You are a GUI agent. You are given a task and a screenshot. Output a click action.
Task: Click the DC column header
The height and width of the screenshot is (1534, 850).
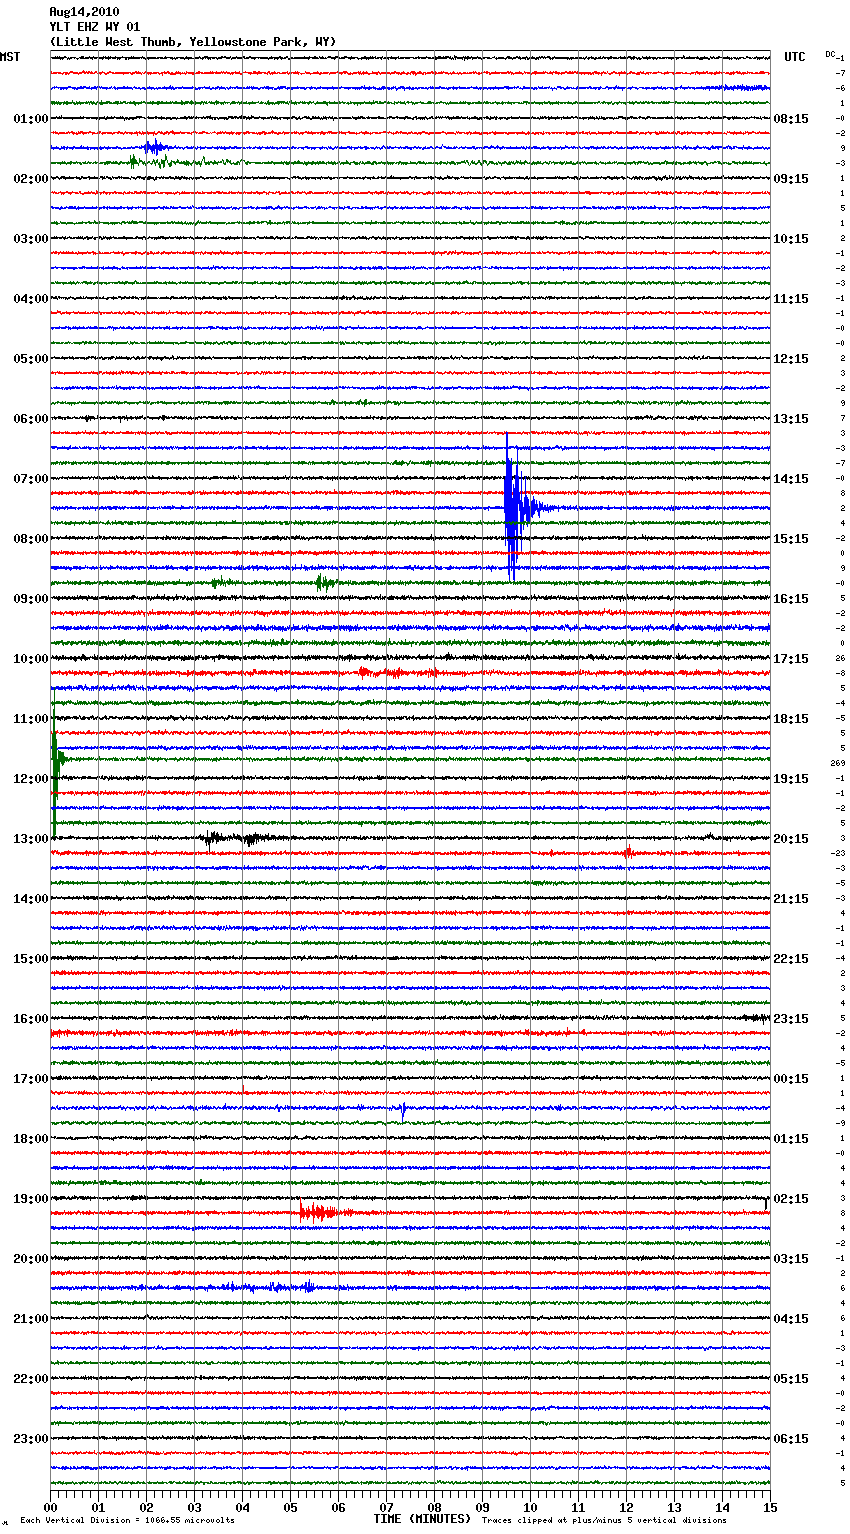[x=830, y=54]
